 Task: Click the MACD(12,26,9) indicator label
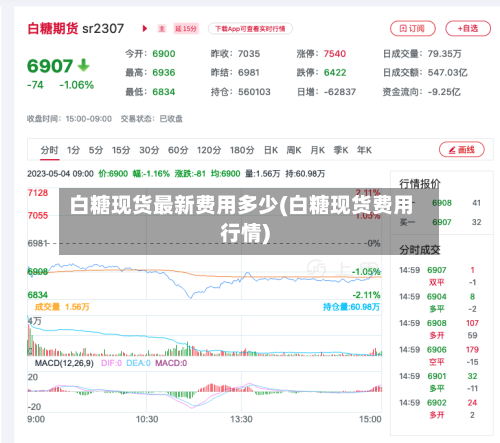pyautogui.click(x=64, y=363)
